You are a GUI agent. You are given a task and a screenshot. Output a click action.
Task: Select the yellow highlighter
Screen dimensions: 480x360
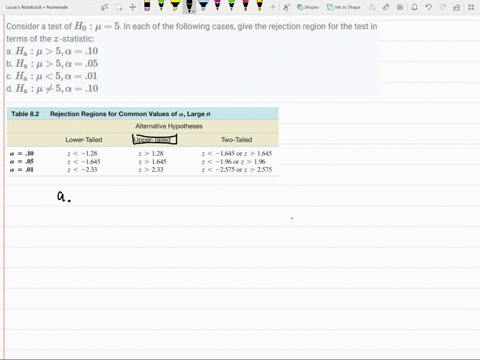click(175, 6)
